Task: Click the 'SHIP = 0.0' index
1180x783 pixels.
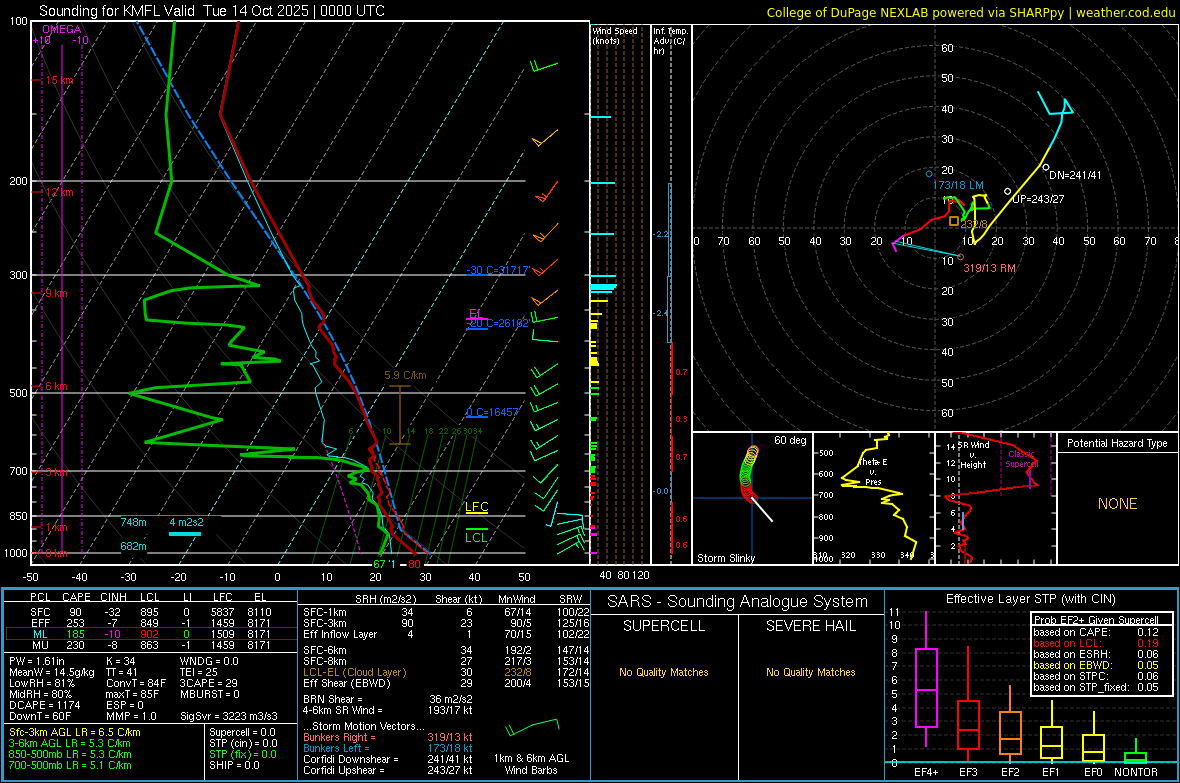Action: click(x=234, y=765)
